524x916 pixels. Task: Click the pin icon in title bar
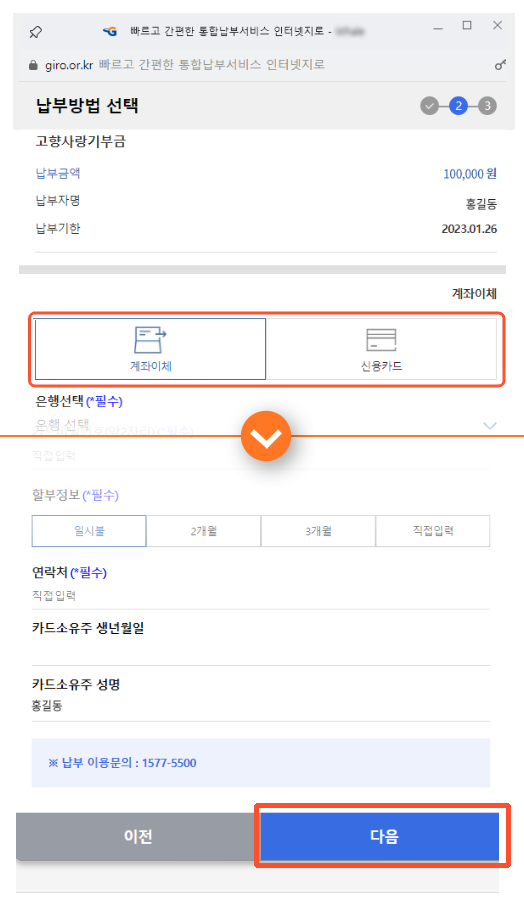[36, 32]
